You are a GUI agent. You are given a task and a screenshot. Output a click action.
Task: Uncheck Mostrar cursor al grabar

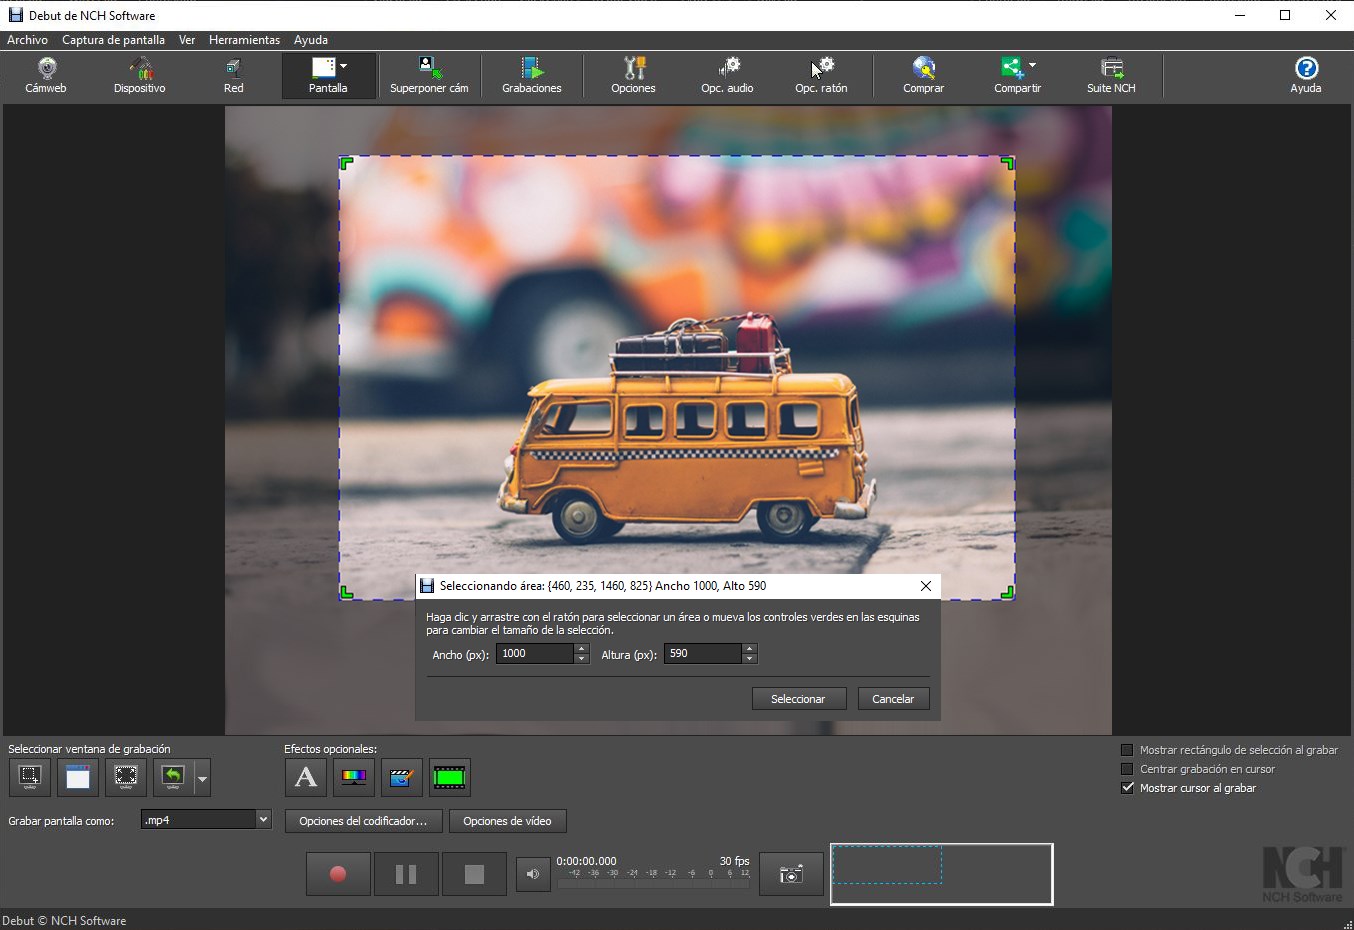1127,788
